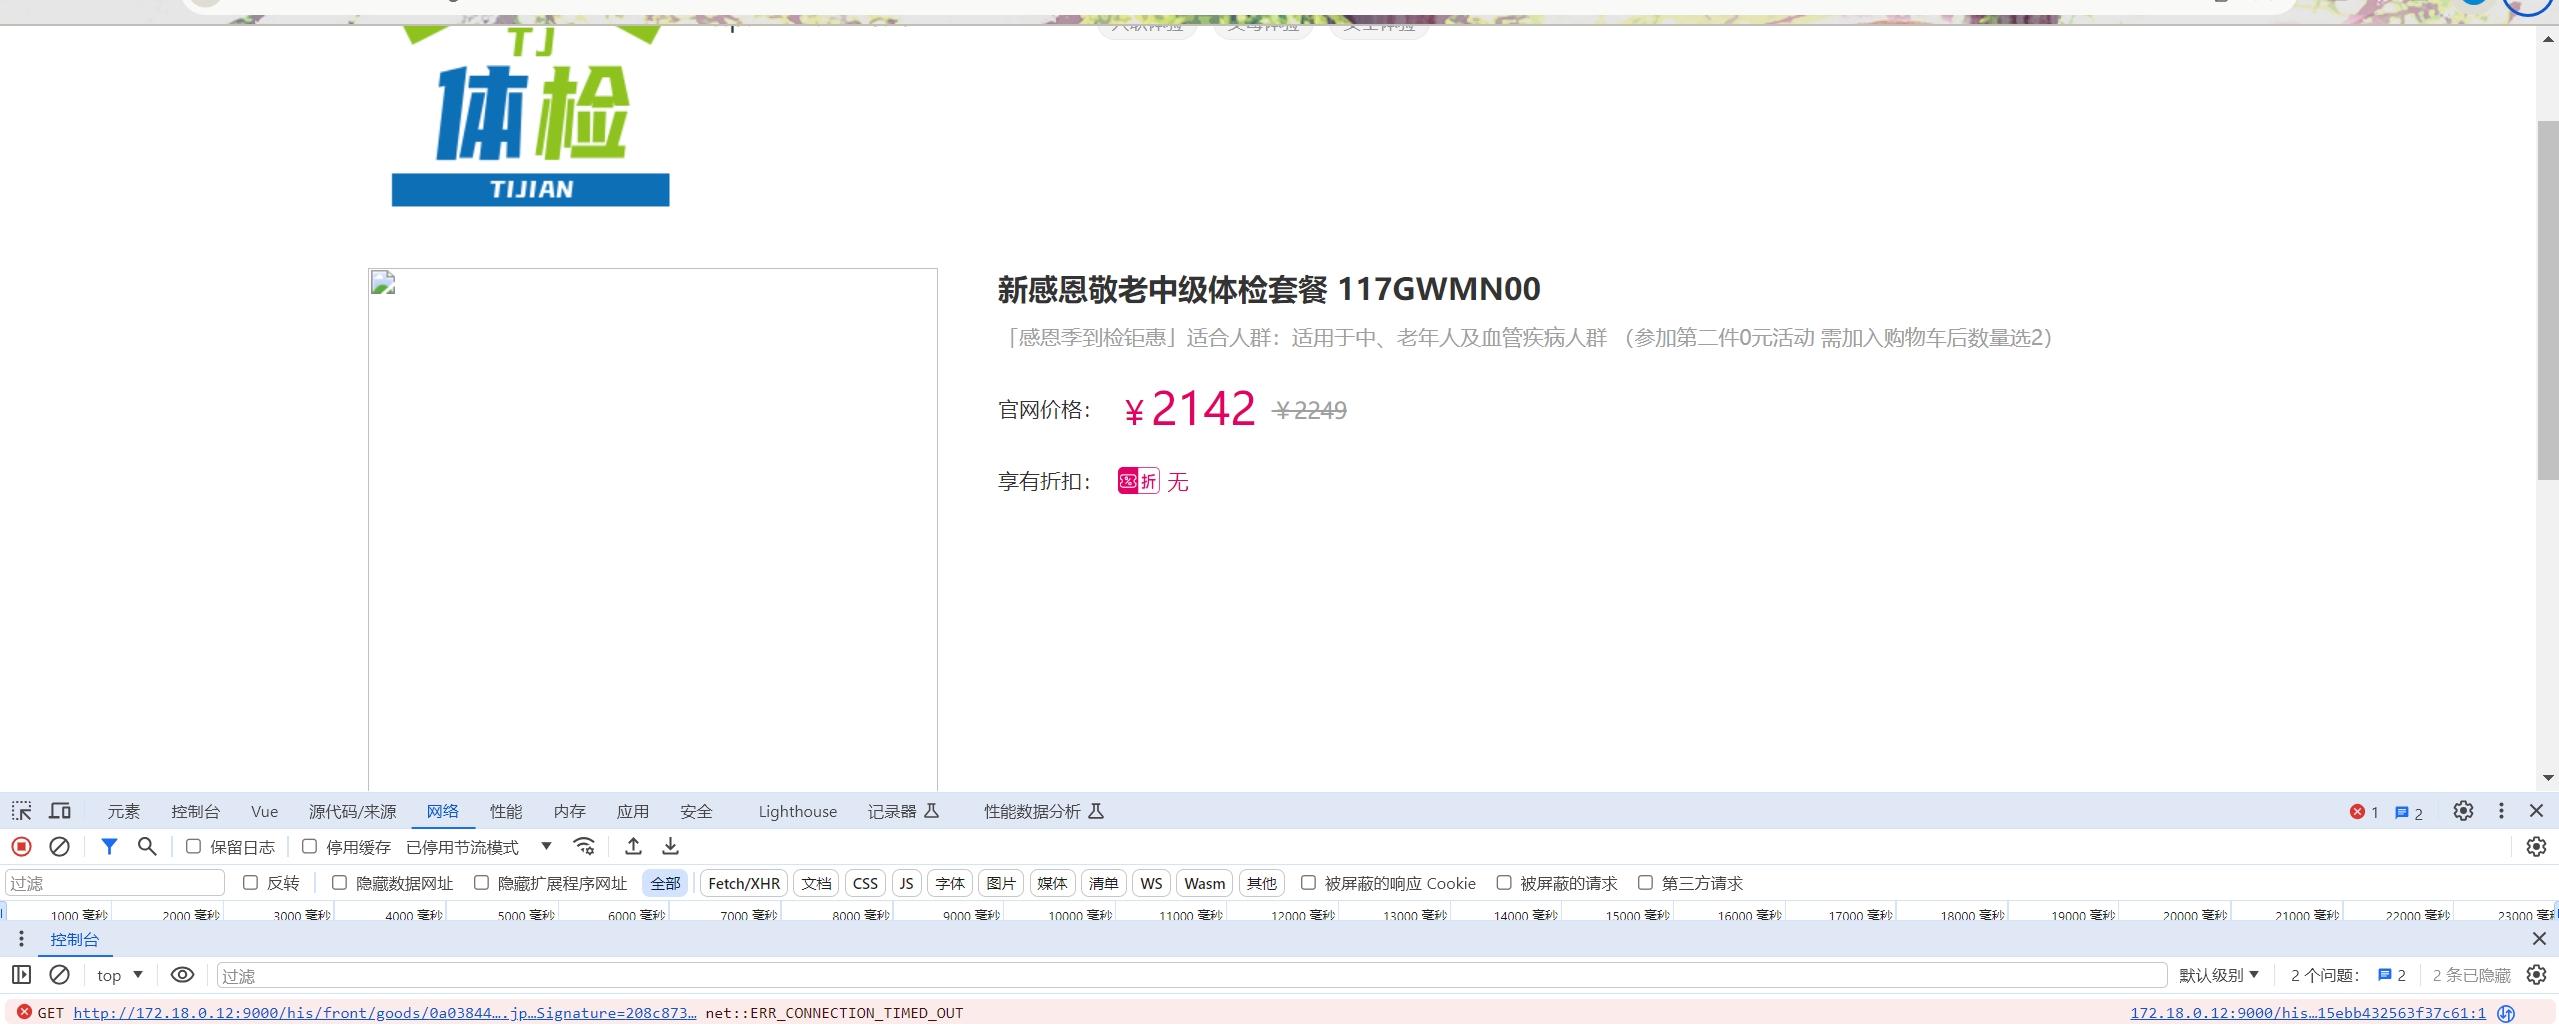
Task: Toggle the device toolbar icon
Action: [60, 811]
